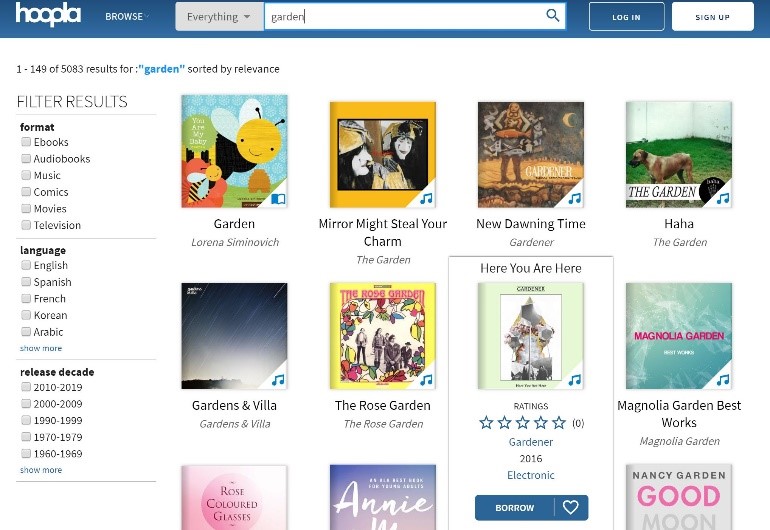
Task: Add Here You Are Here to favorites
Action: (x=571, y=508)
